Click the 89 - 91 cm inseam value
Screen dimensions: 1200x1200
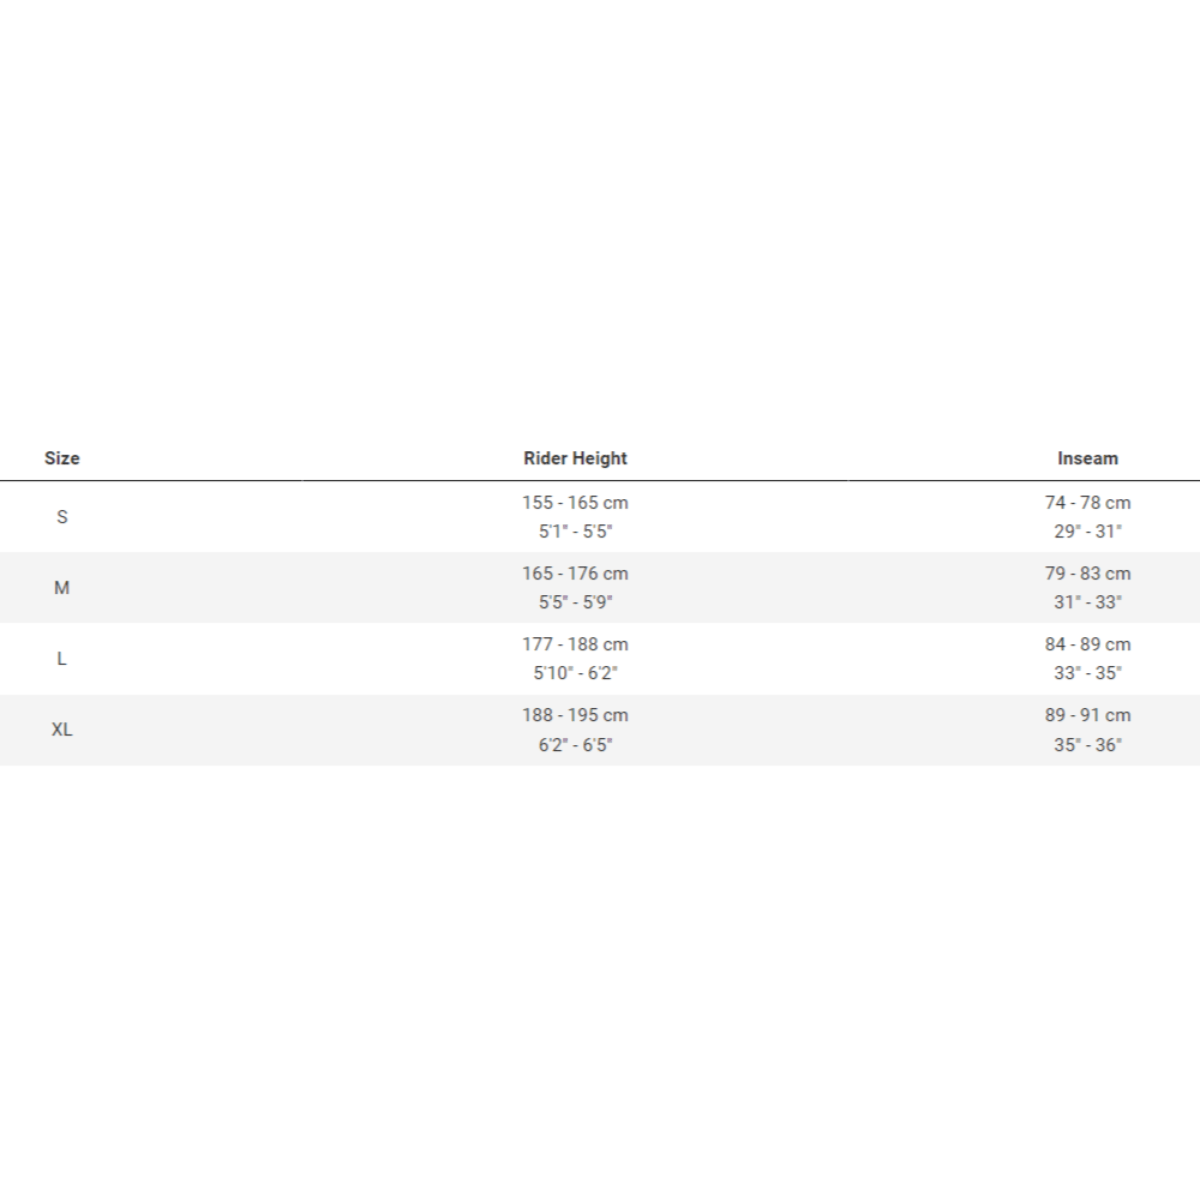coord(1088,716)
